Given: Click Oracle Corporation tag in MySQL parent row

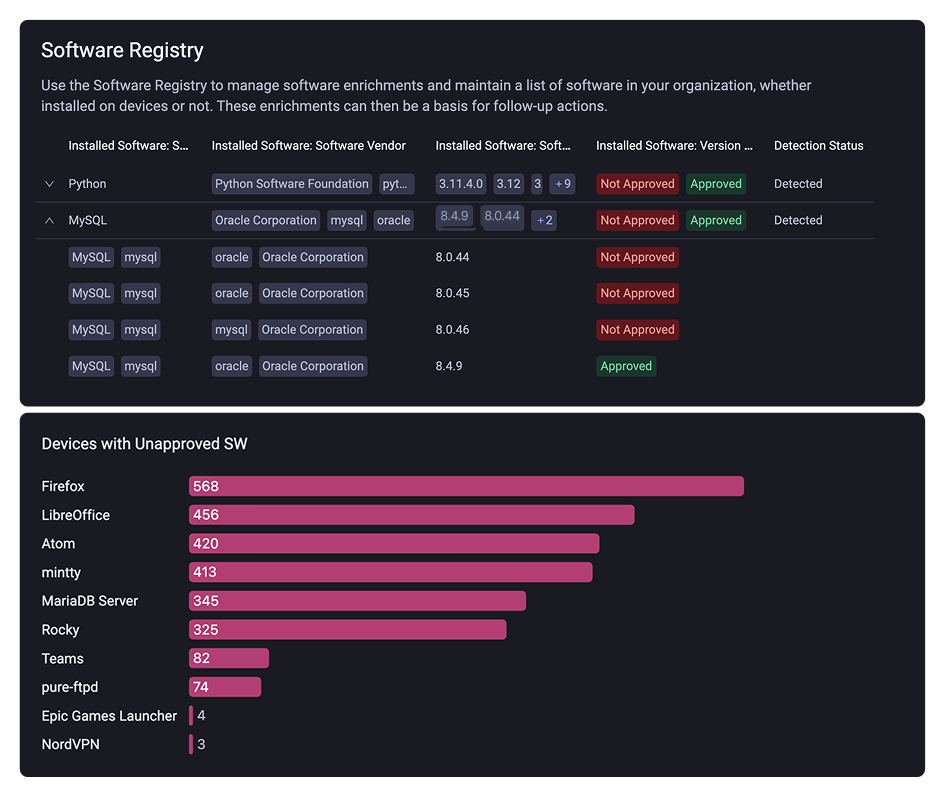Looking at the screenshot, I should tap(266, 221).
